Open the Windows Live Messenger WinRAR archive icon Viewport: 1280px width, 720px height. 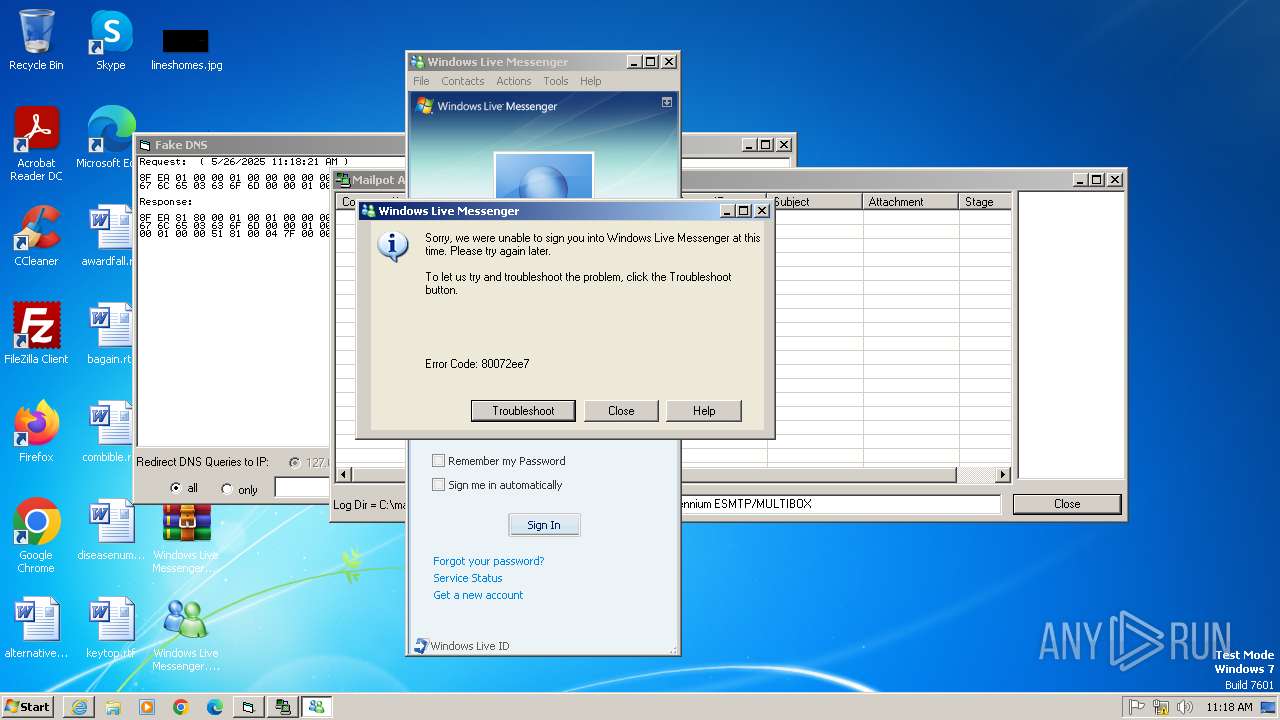coord(186,540)
